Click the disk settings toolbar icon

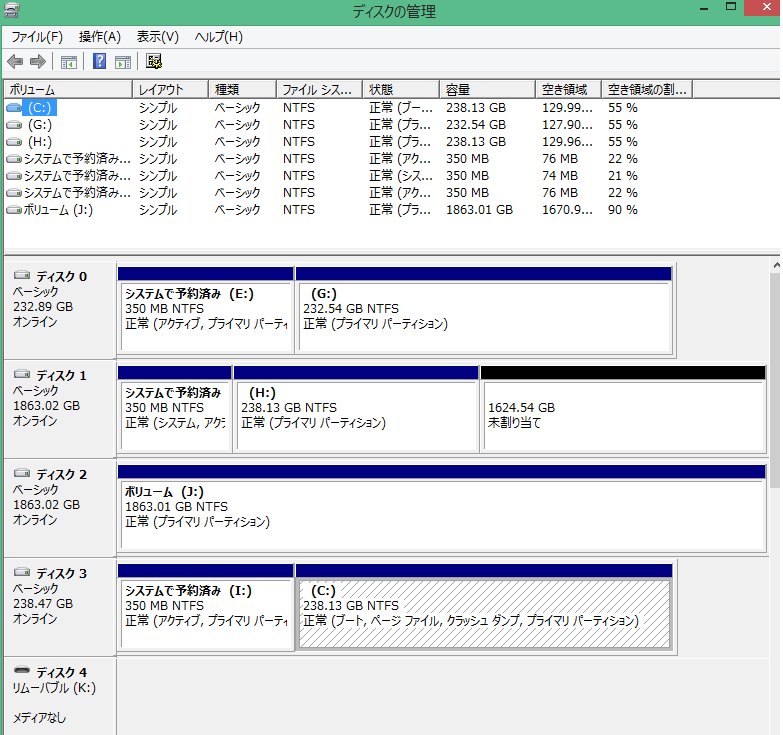(154, 62)
